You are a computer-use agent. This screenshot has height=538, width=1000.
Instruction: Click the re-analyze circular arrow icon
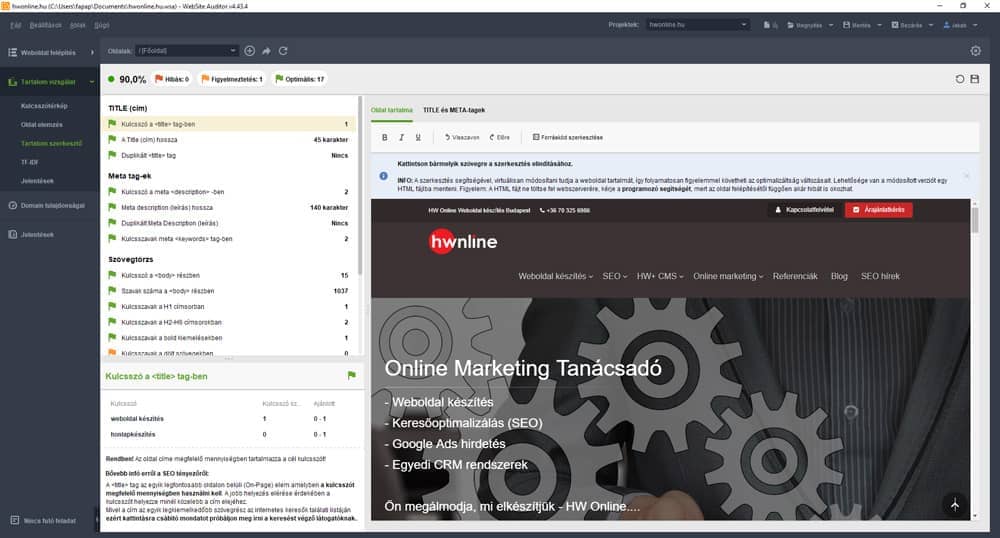pyautogui.click(x=960, y=79)
